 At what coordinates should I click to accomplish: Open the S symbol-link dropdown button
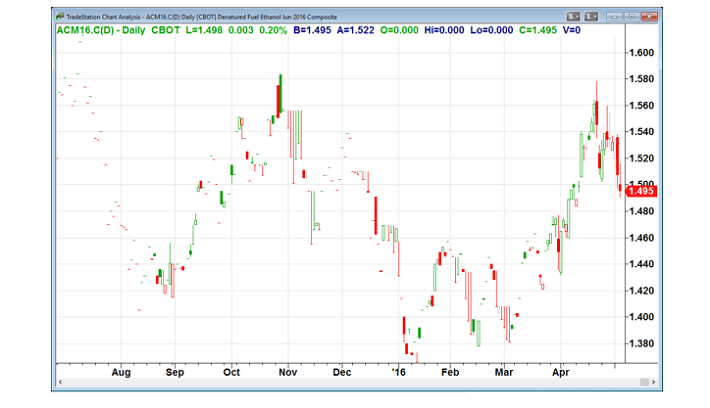tap(573, 17)
